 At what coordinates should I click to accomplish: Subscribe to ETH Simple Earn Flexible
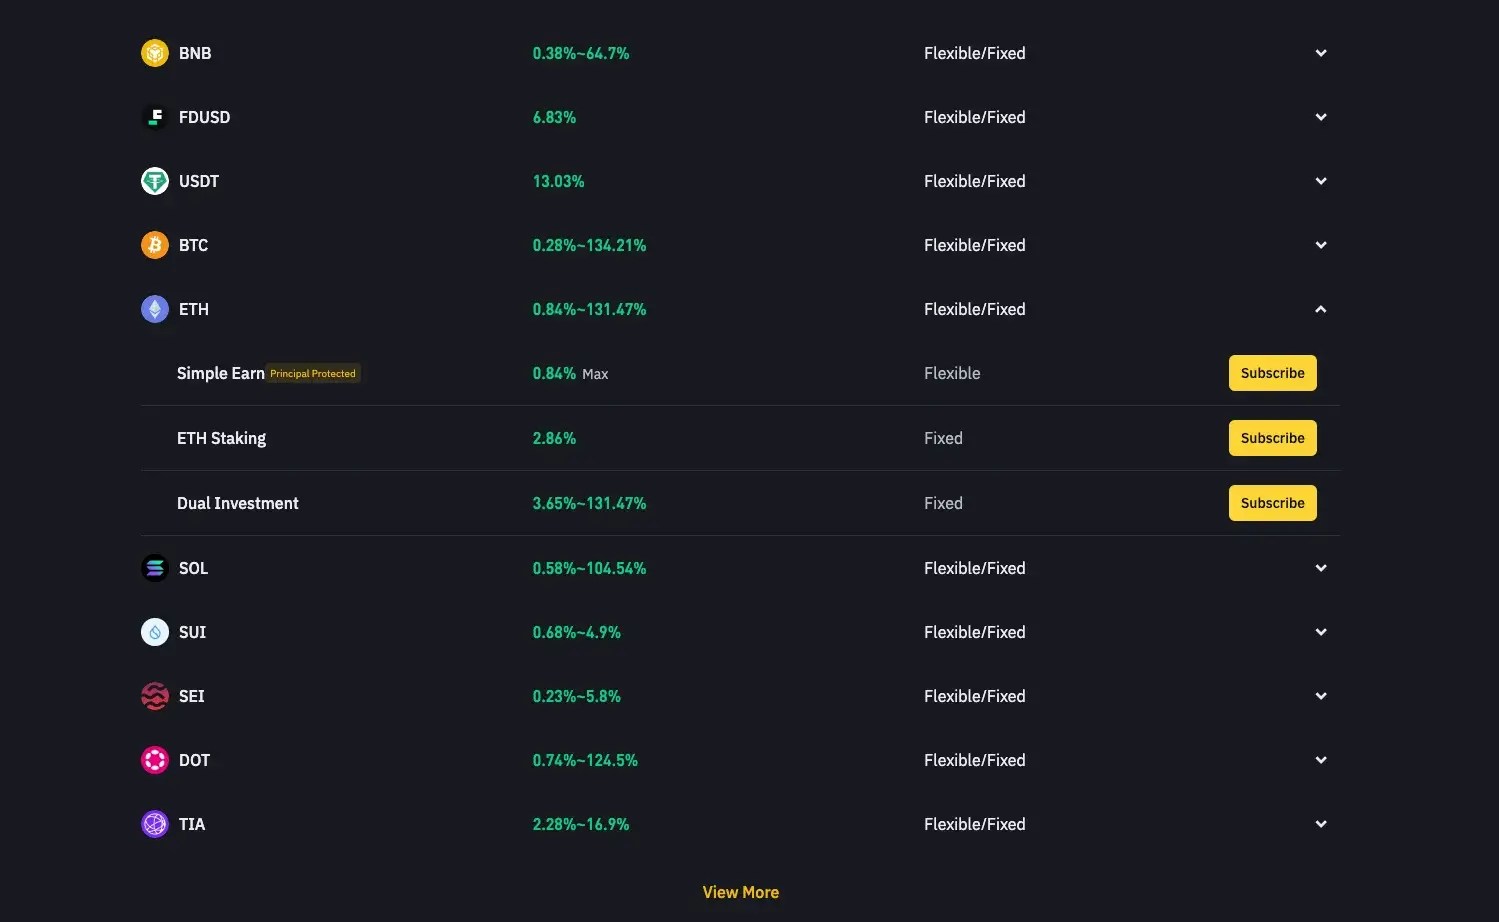pos(1272,372)
